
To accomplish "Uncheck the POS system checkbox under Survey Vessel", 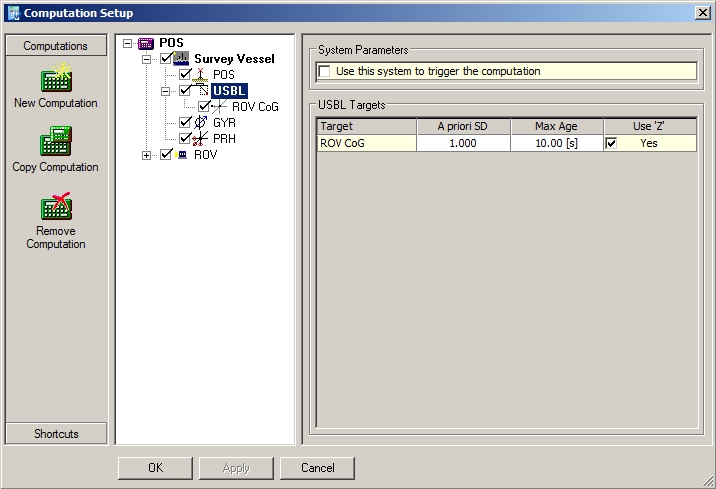I will (185, 74).
